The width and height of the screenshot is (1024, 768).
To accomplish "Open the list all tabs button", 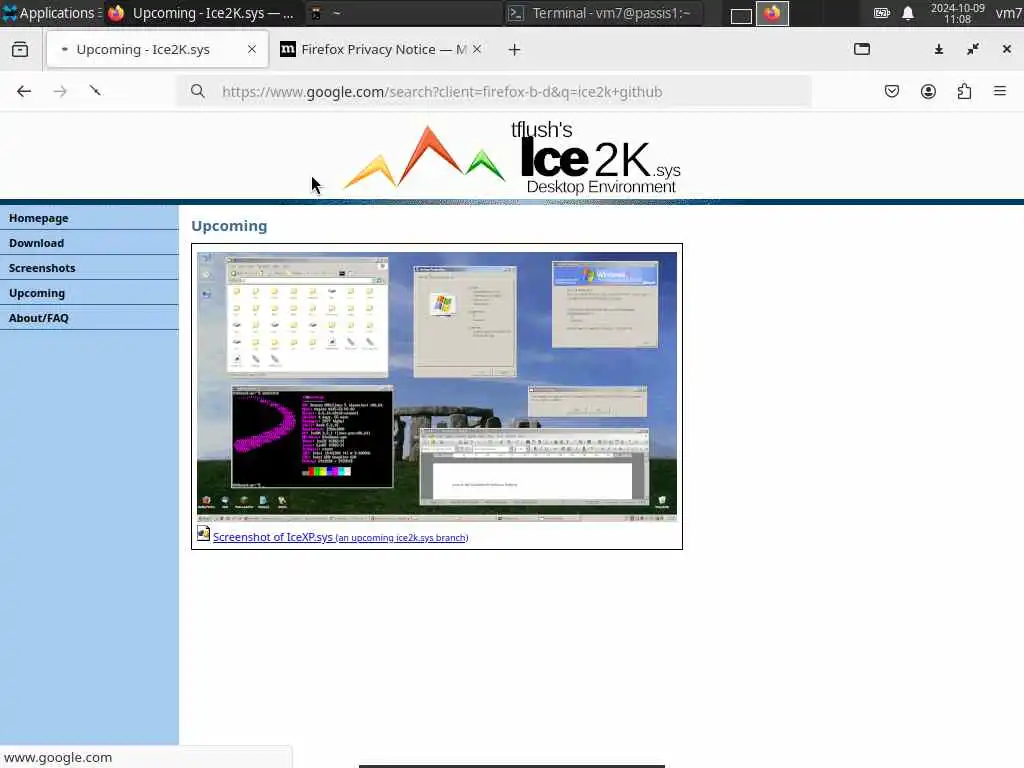I will [862, 49].
